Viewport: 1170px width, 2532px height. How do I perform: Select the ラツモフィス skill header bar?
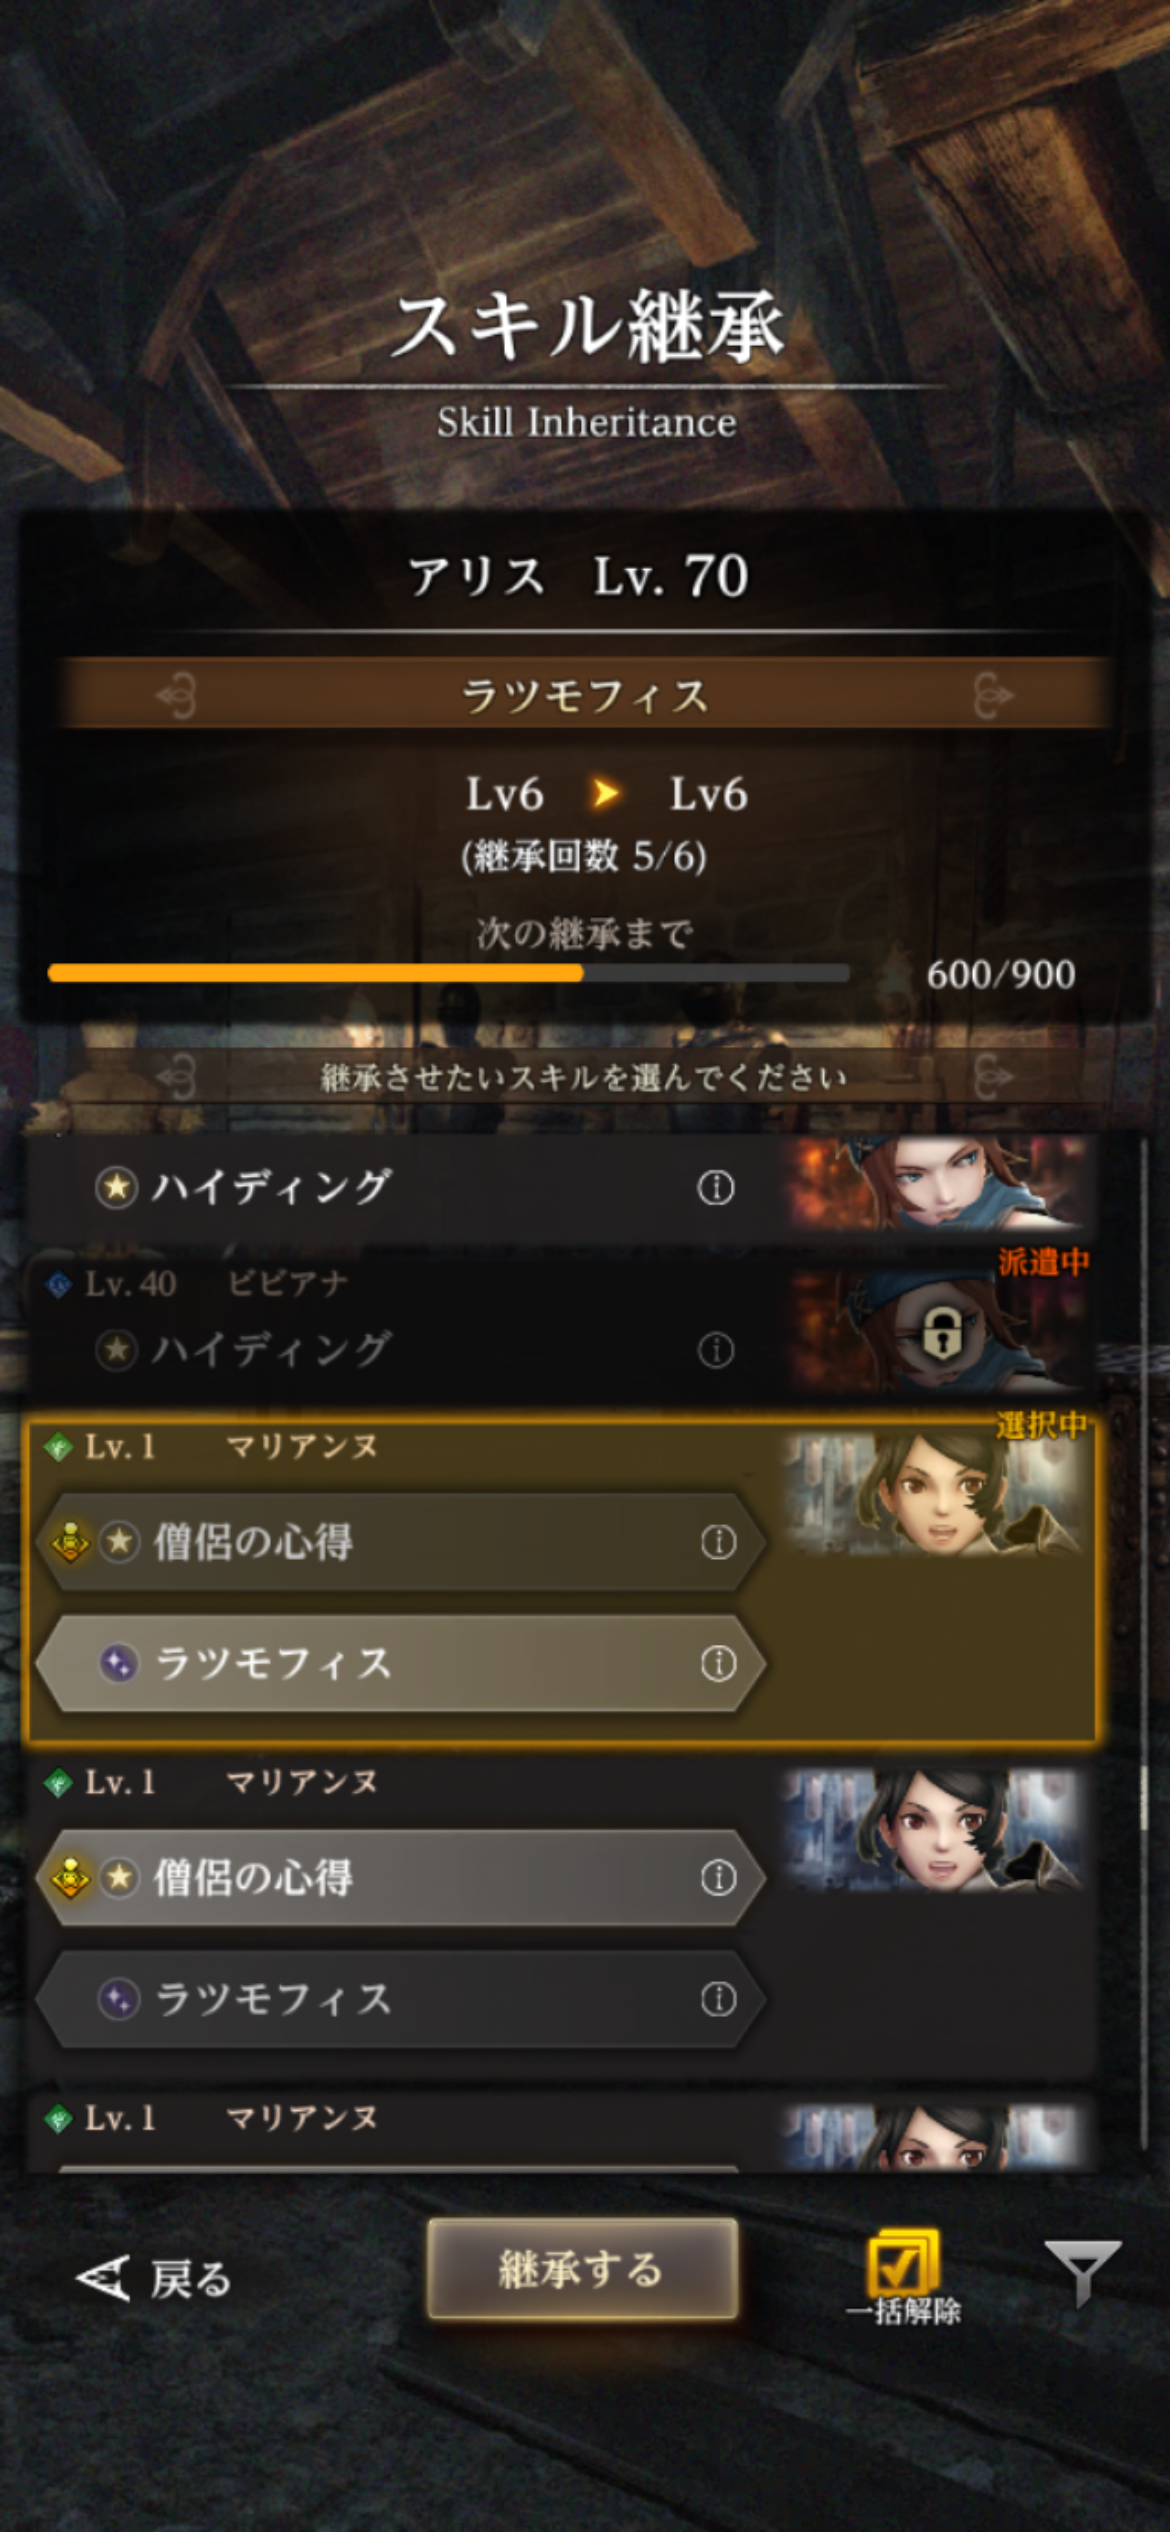585,695
